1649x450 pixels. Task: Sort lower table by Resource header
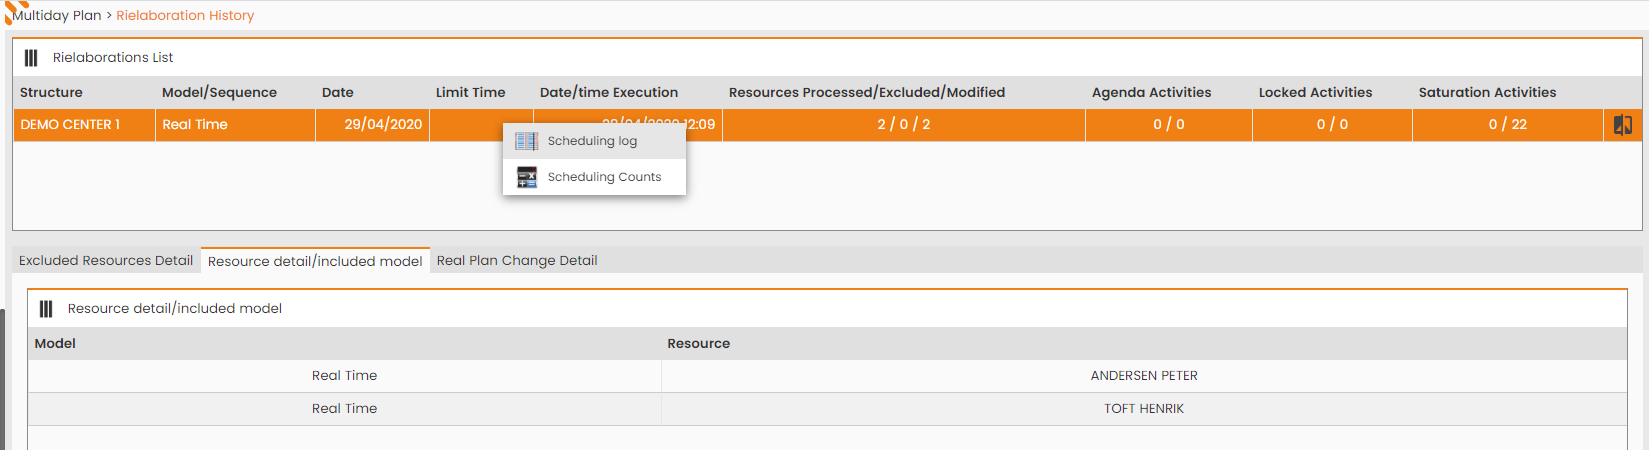[x=698, y=344]
